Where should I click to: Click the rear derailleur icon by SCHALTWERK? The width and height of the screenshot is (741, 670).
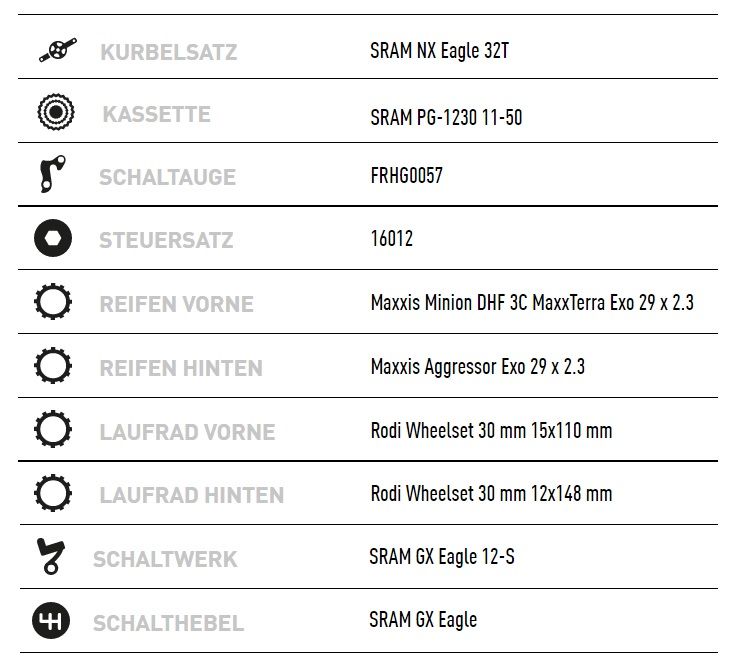click(x=51, y=557)
